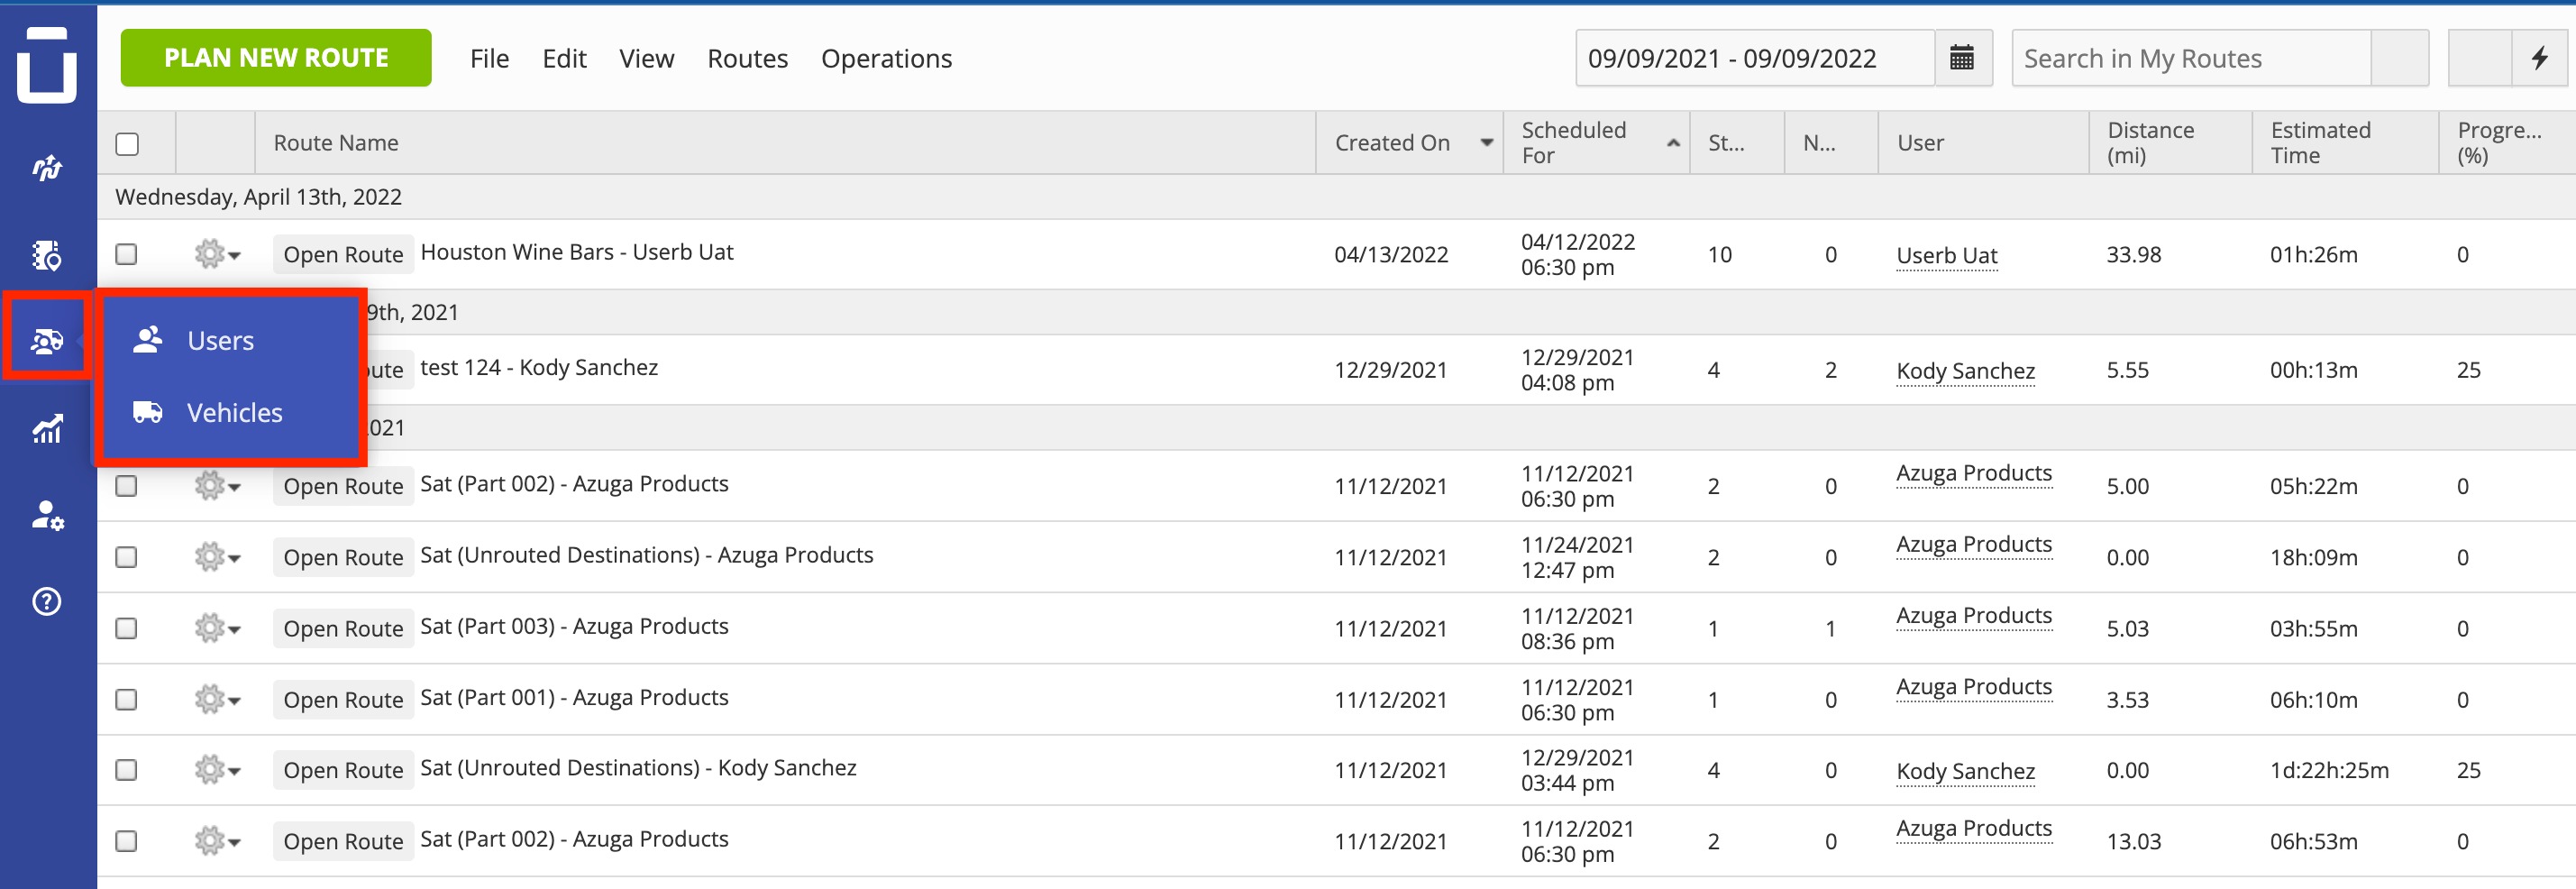Open Route for Sat (Unrouted Destinations) Kody Sanchez
The width and height of the screenshot is (2576, 889).
point(343,771)
